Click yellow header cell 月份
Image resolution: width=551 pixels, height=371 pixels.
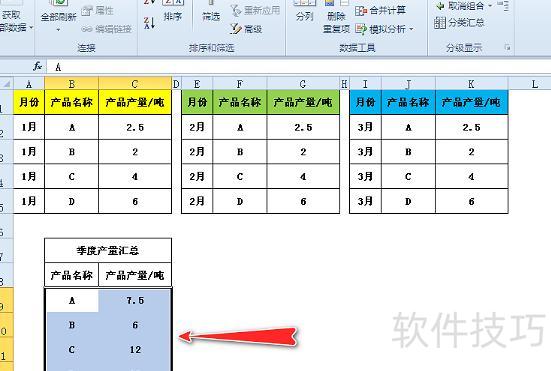[29, 102]
